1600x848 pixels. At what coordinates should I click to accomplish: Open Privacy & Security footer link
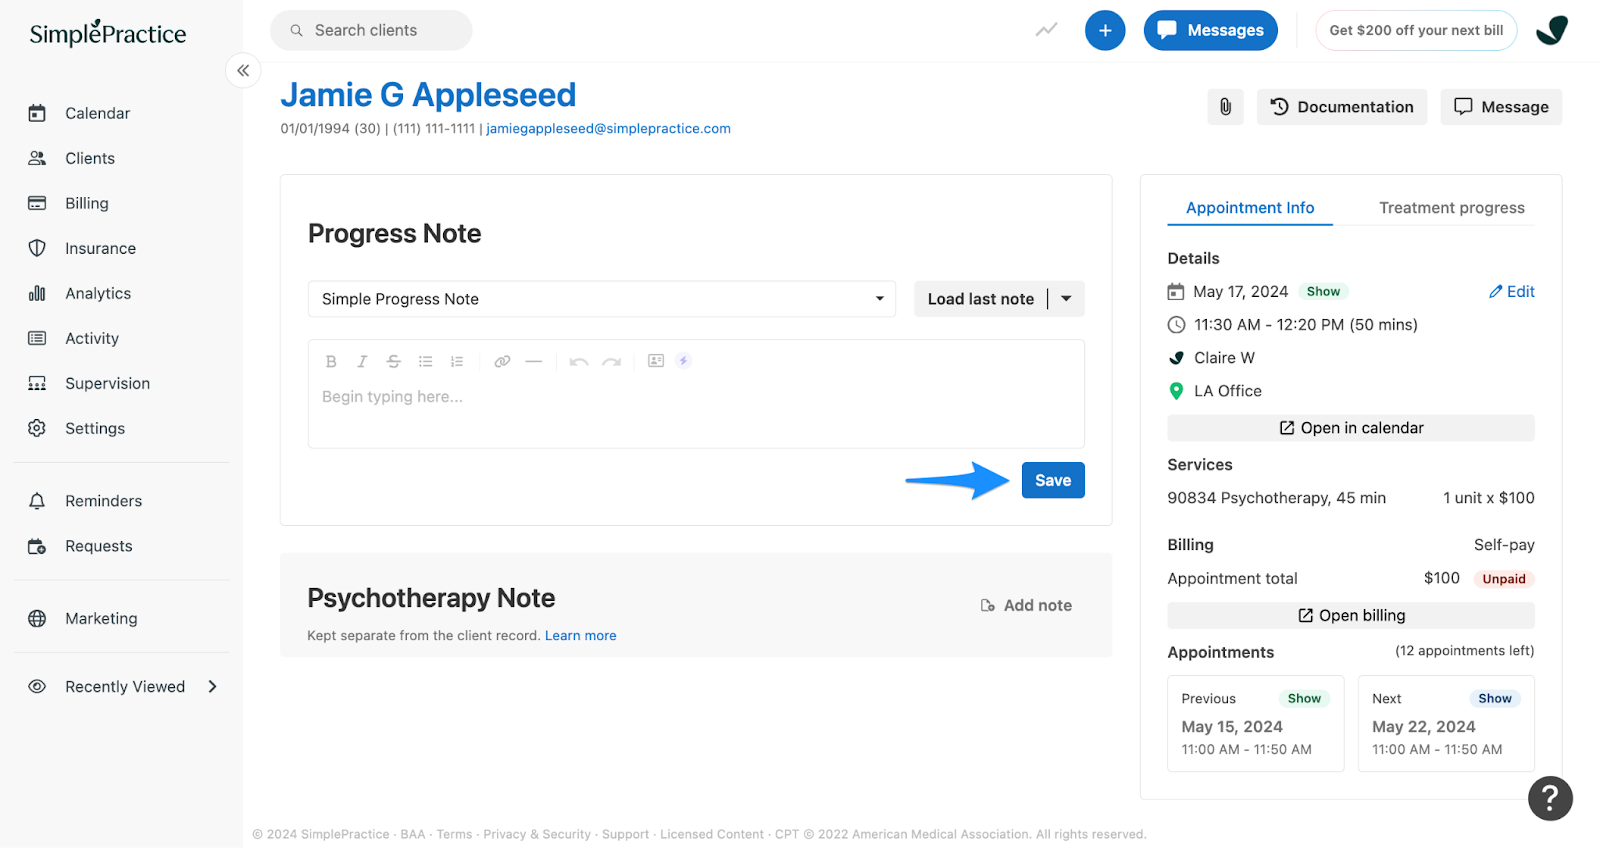(537, 834)
